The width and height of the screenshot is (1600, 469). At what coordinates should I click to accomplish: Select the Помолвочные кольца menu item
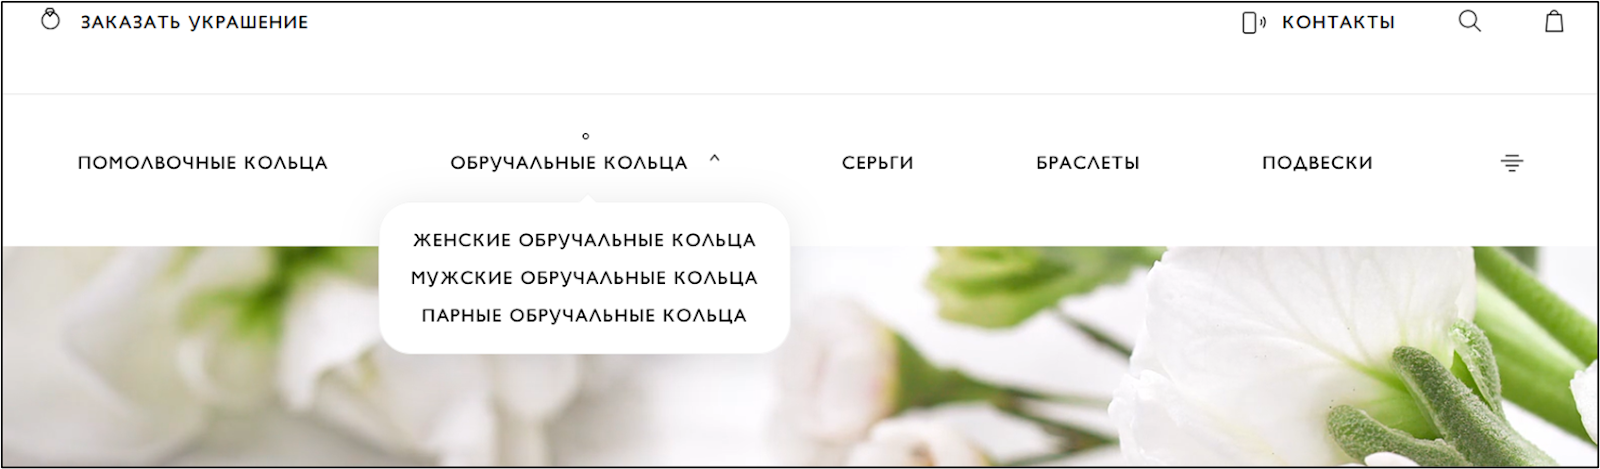point(203,163)
